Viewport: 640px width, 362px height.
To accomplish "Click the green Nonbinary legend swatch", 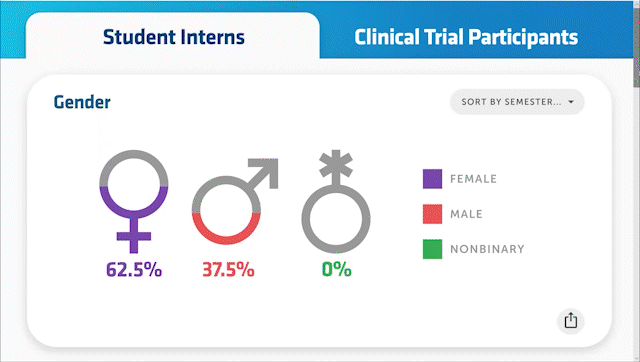I will coord(432,249).
